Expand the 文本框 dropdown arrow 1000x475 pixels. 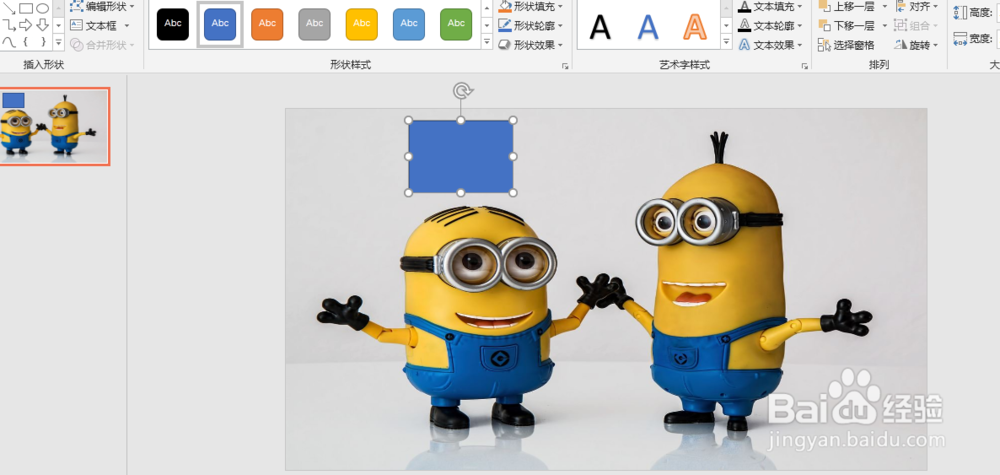pyautogui.click(x=127, y=26)
